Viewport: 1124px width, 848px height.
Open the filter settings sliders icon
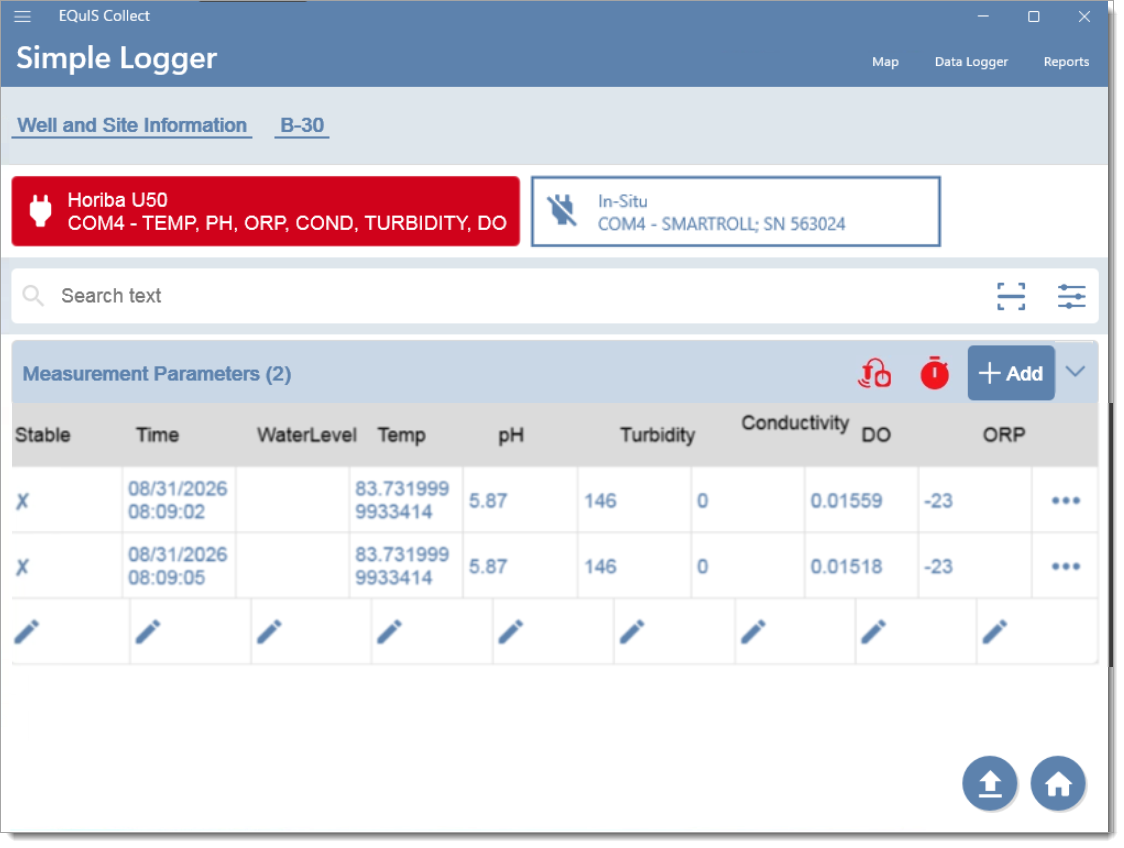coord(1071,296)
